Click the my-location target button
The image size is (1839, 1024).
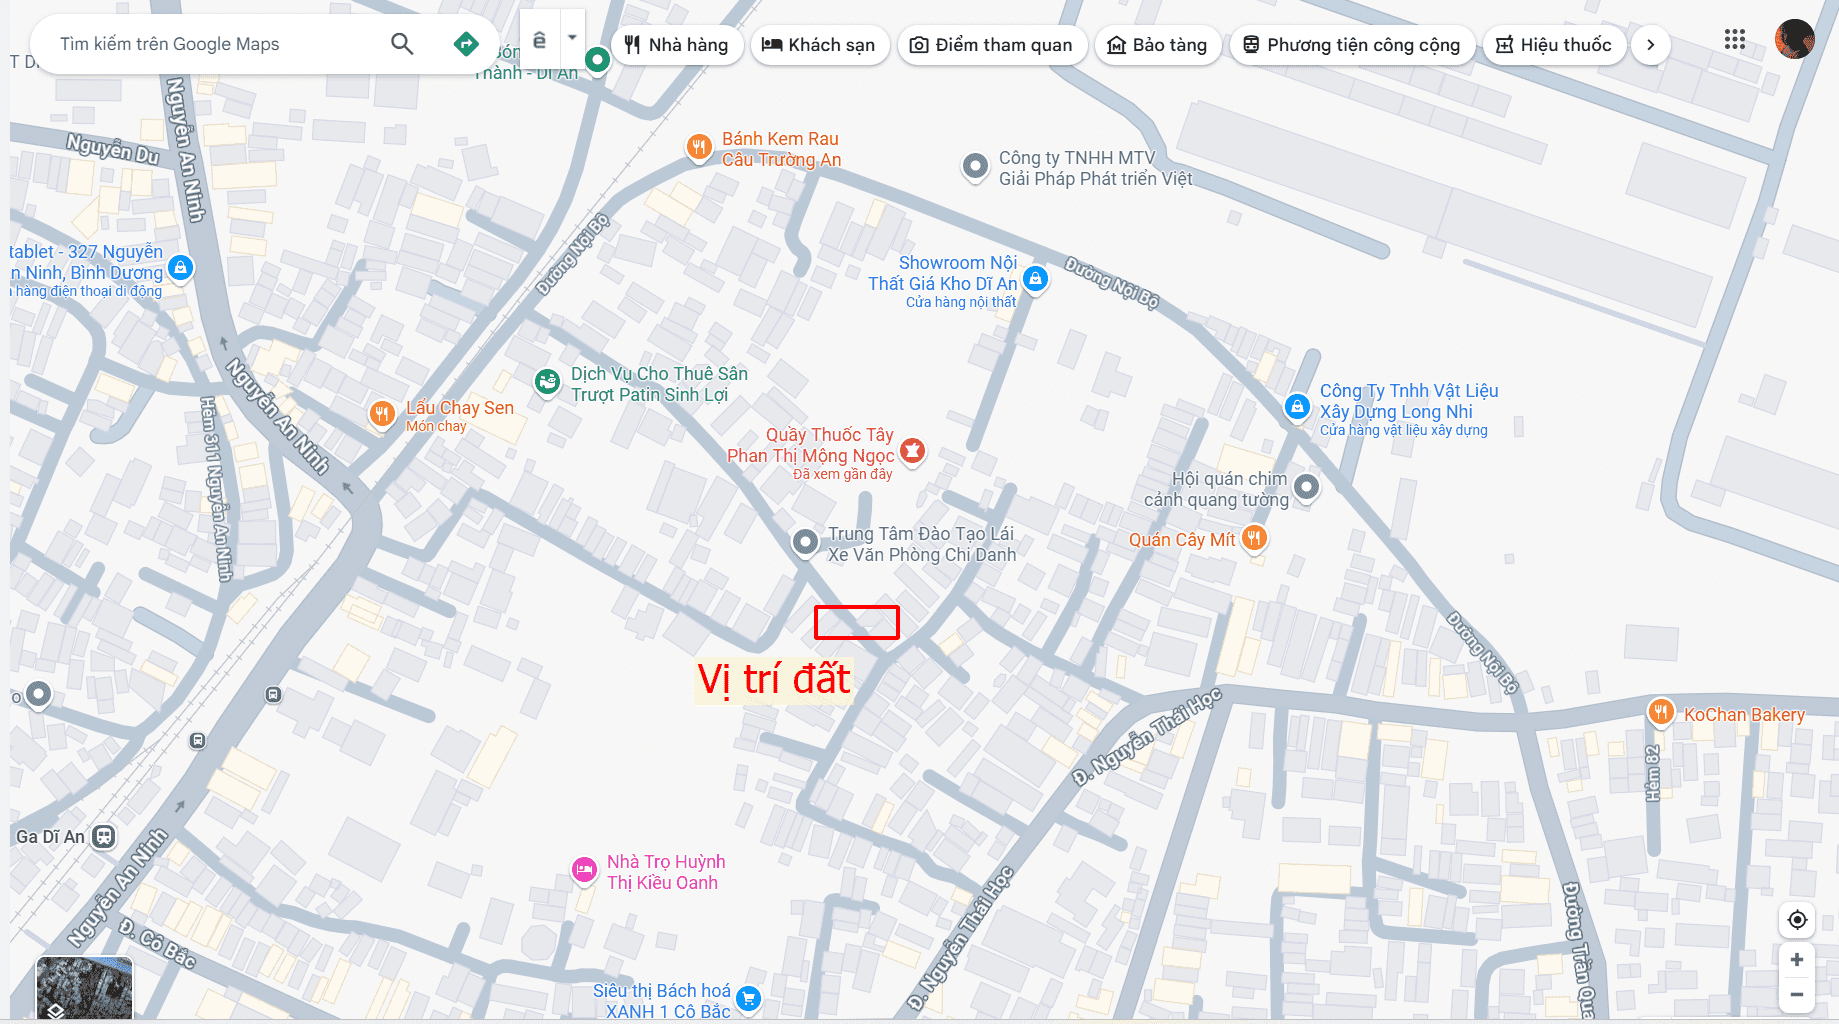pyautogui.click(x=1797, y=920)
